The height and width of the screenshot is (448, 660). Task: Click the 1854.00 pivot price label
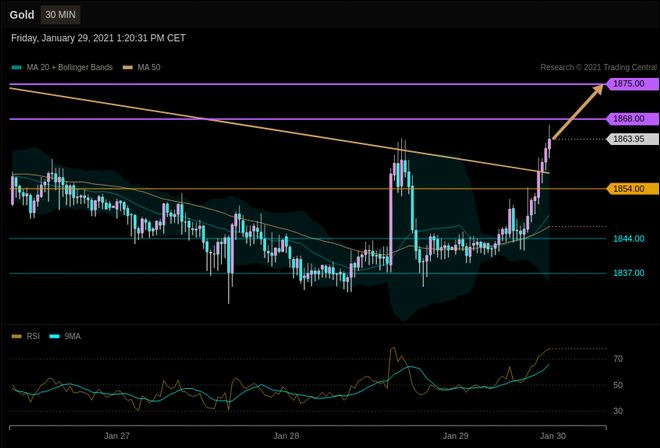coord(632,189)
